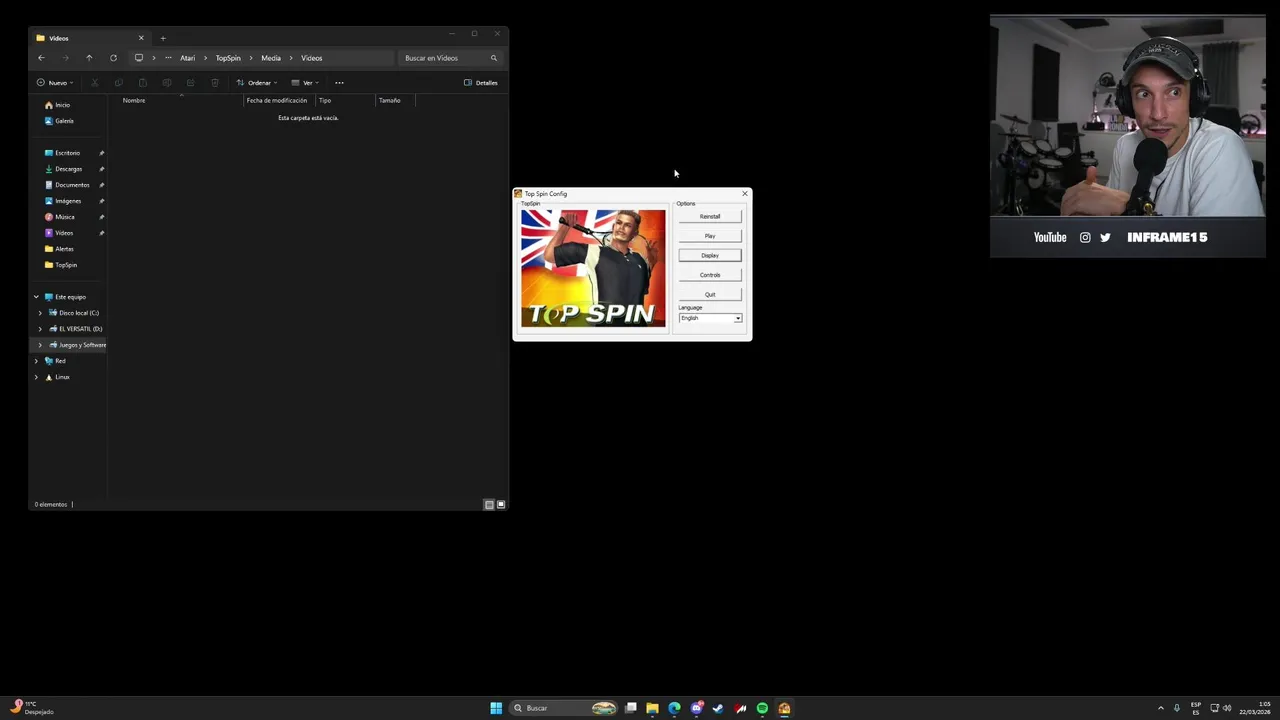
Task: Open Microsoft Edge from the taskbar
Action: (x=674, y=708)
